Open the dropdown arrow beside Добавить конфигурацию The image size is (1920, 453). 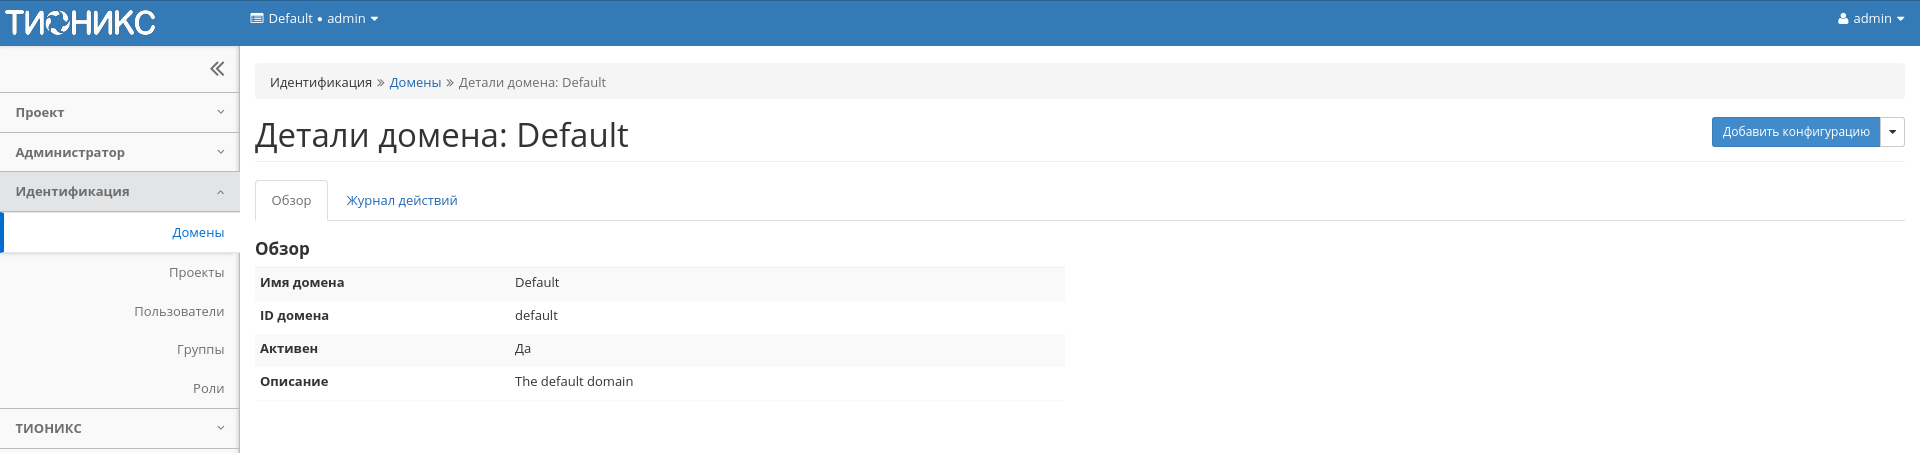(x=1892, y=132)
